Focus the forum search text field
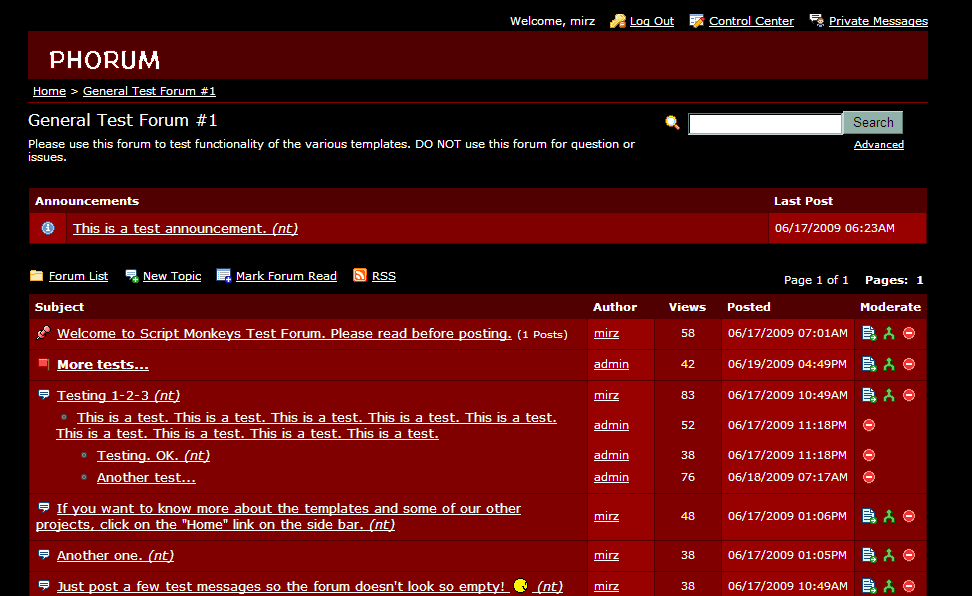Viewport: 972px width, 596px height. (765, 123)
